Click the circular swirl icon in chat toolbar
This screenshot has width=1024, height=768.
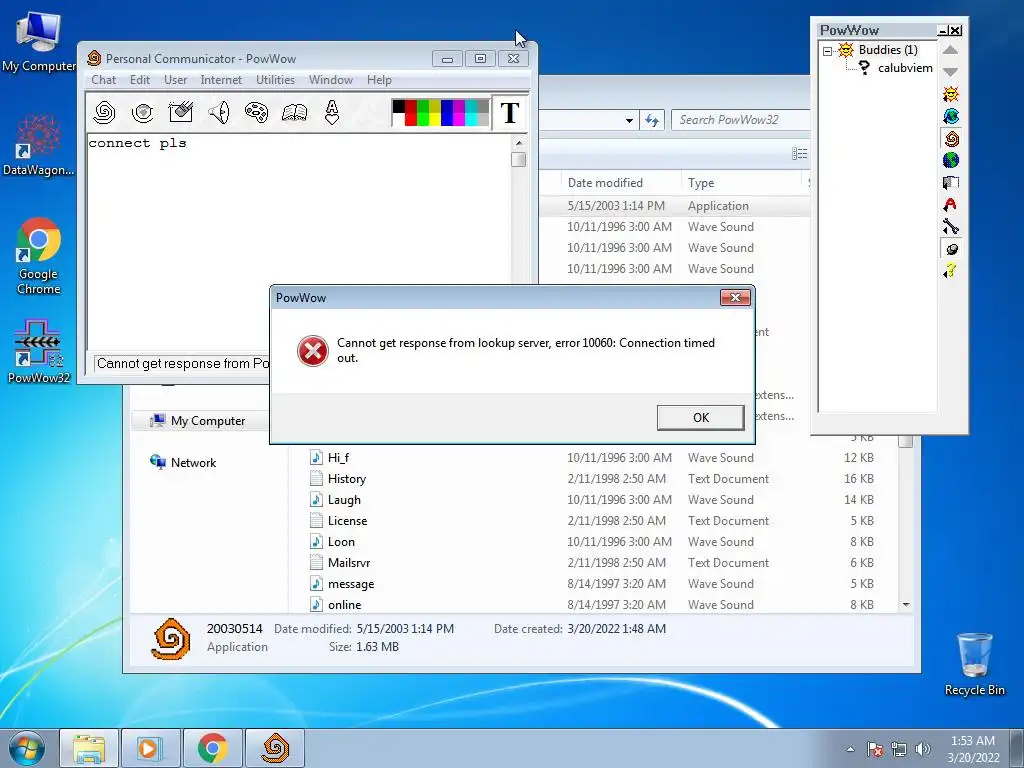(142, 112)
